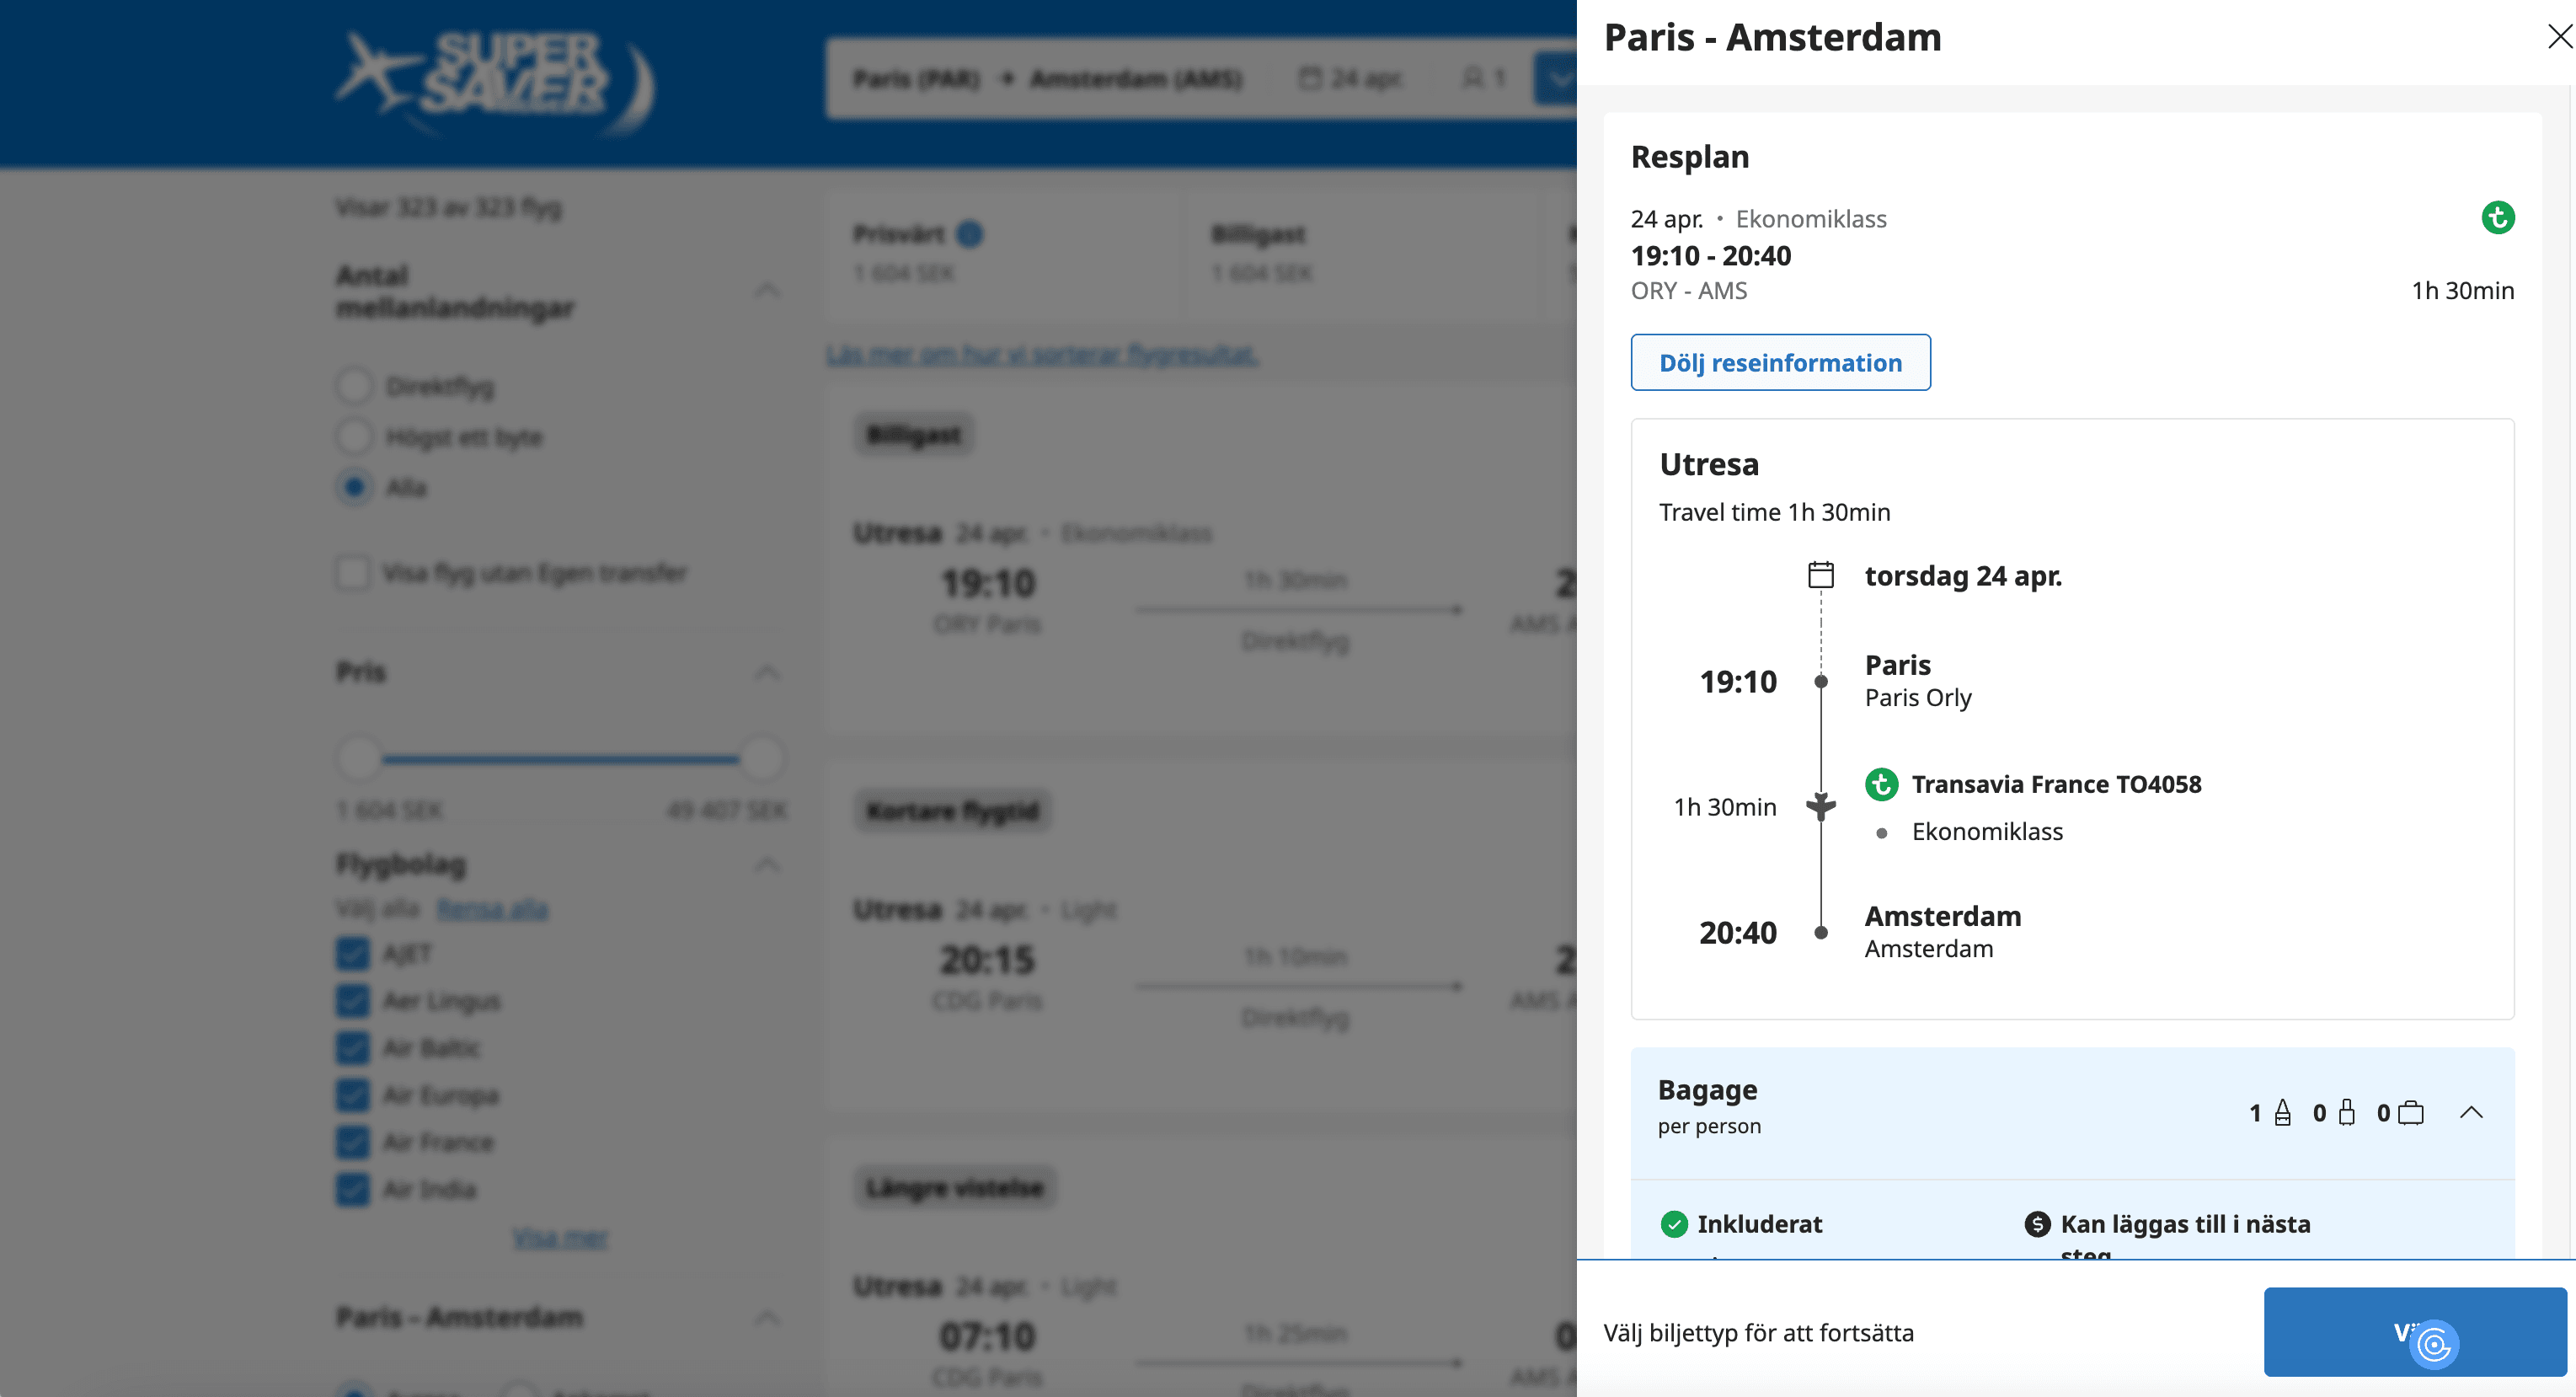Viewport: 2576px width, 1397px height.
Task: Click Dölj reseinformation button
Action: pos(1780,362)
